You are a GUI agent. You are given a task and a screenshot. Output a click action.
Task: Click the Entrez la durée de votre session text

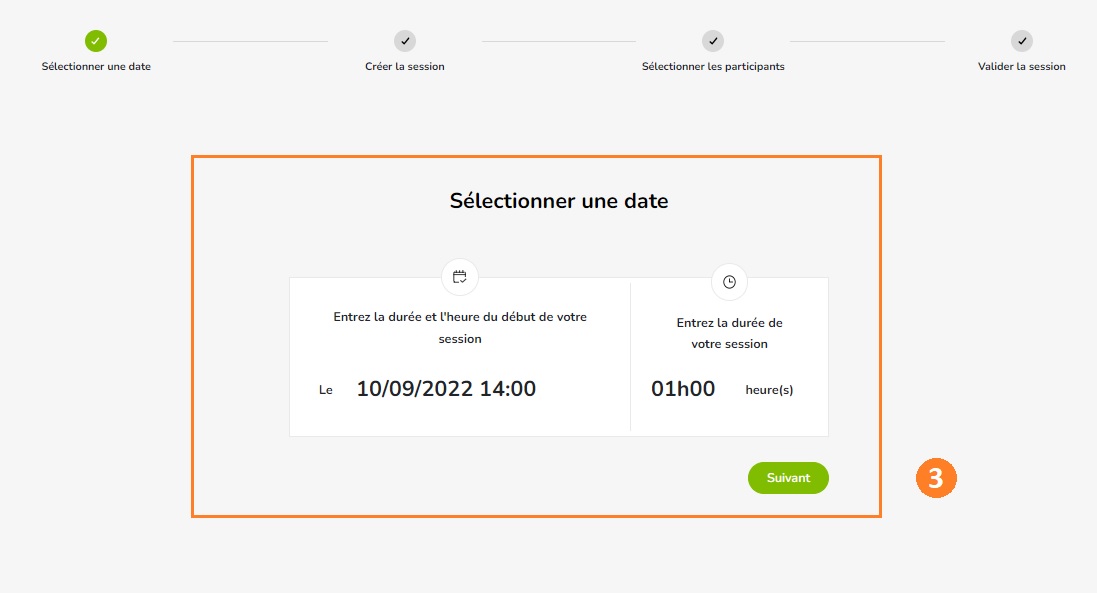[729, 333]
